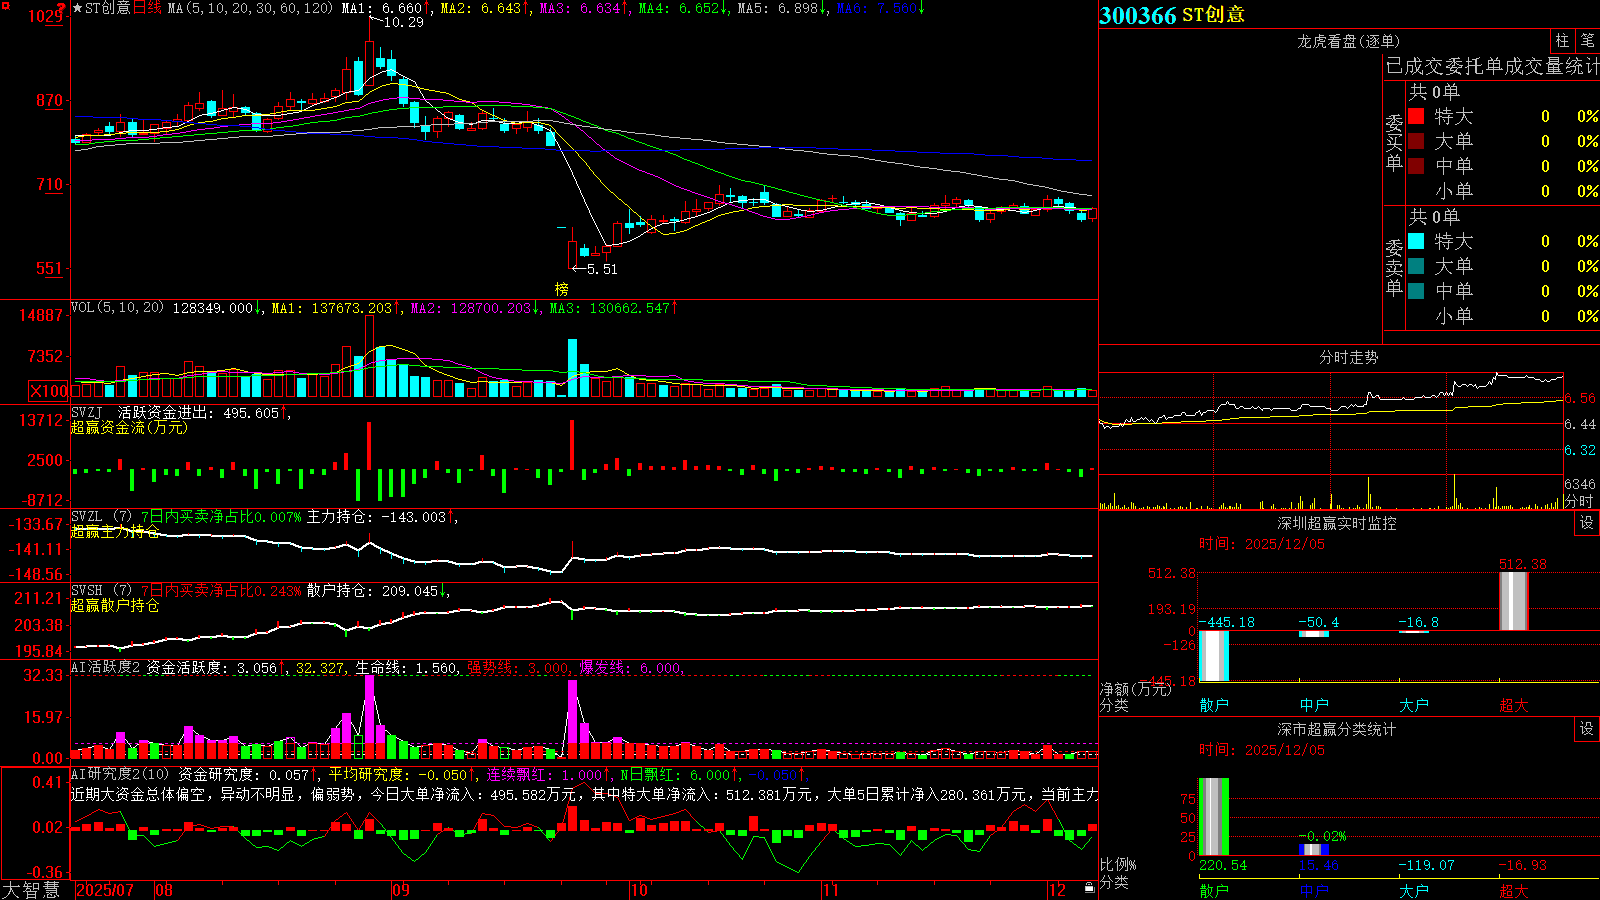Select 大户 category in real-time monitor chart
The width and height of the screenshot is (1600, 900).
pos(1413,705)
